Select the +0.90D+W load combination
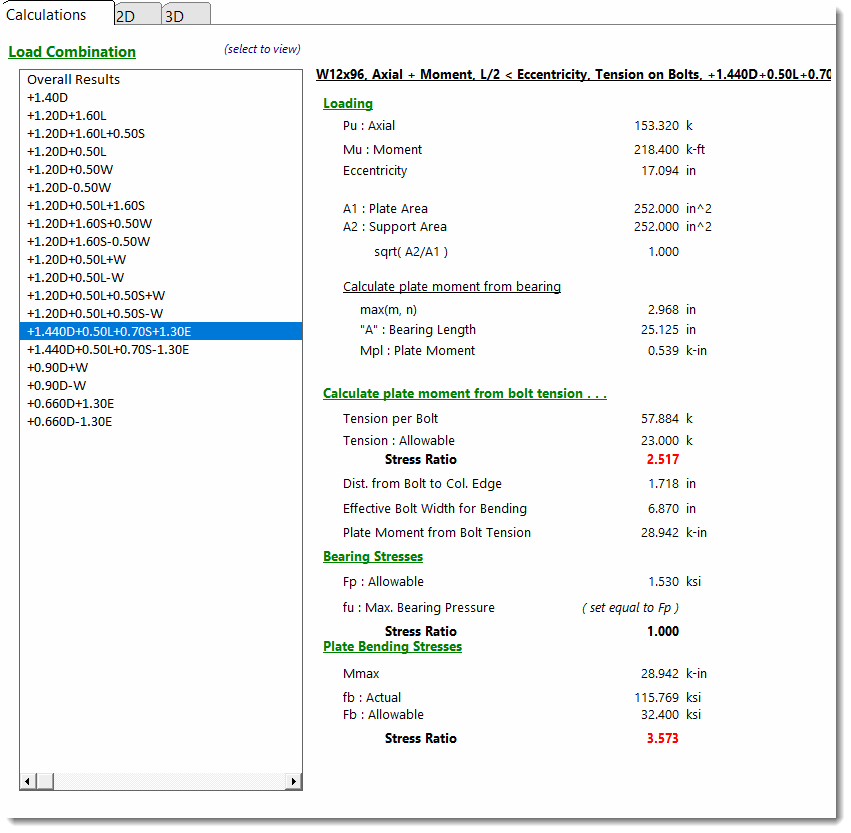 (x=56, y=368)
